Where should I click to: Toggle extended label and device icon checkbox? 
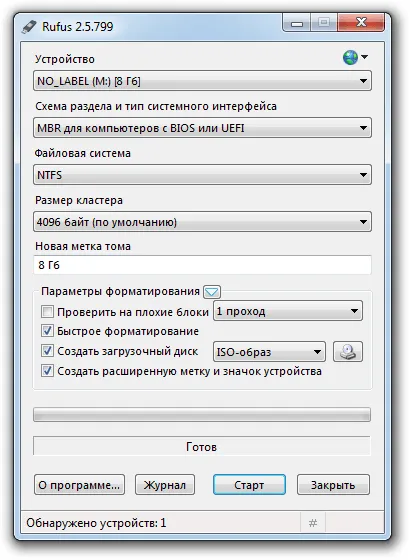[47, 371]
